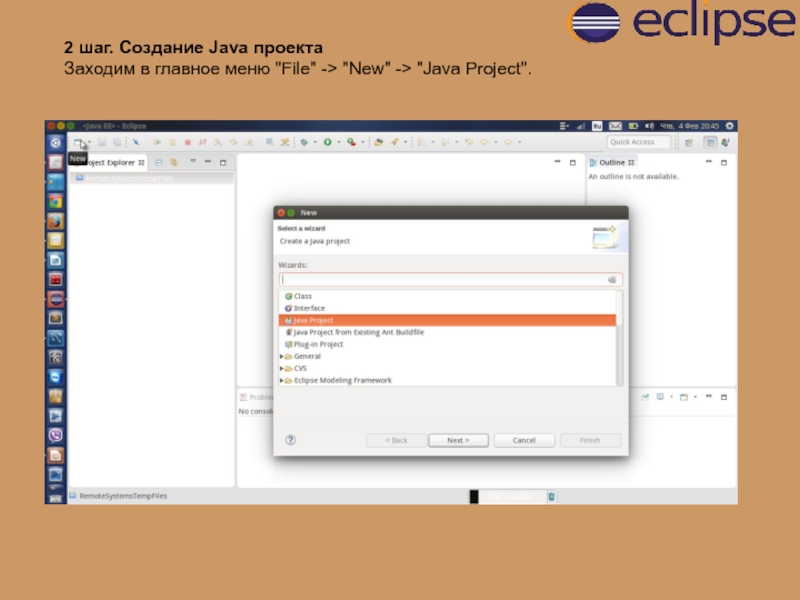Click the Last Edit Location arrow icon
Image resolution: width=800 pixels, height=600 pixels.
[469, 142]
